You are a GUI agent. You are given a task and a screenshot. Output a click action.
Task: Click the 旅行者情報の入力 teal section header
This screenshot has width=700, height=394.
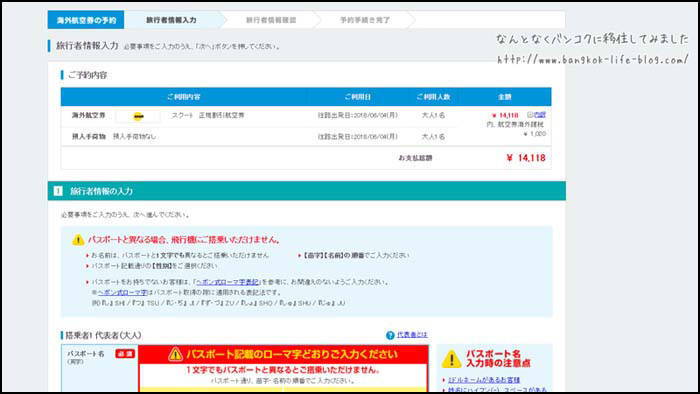307,191
